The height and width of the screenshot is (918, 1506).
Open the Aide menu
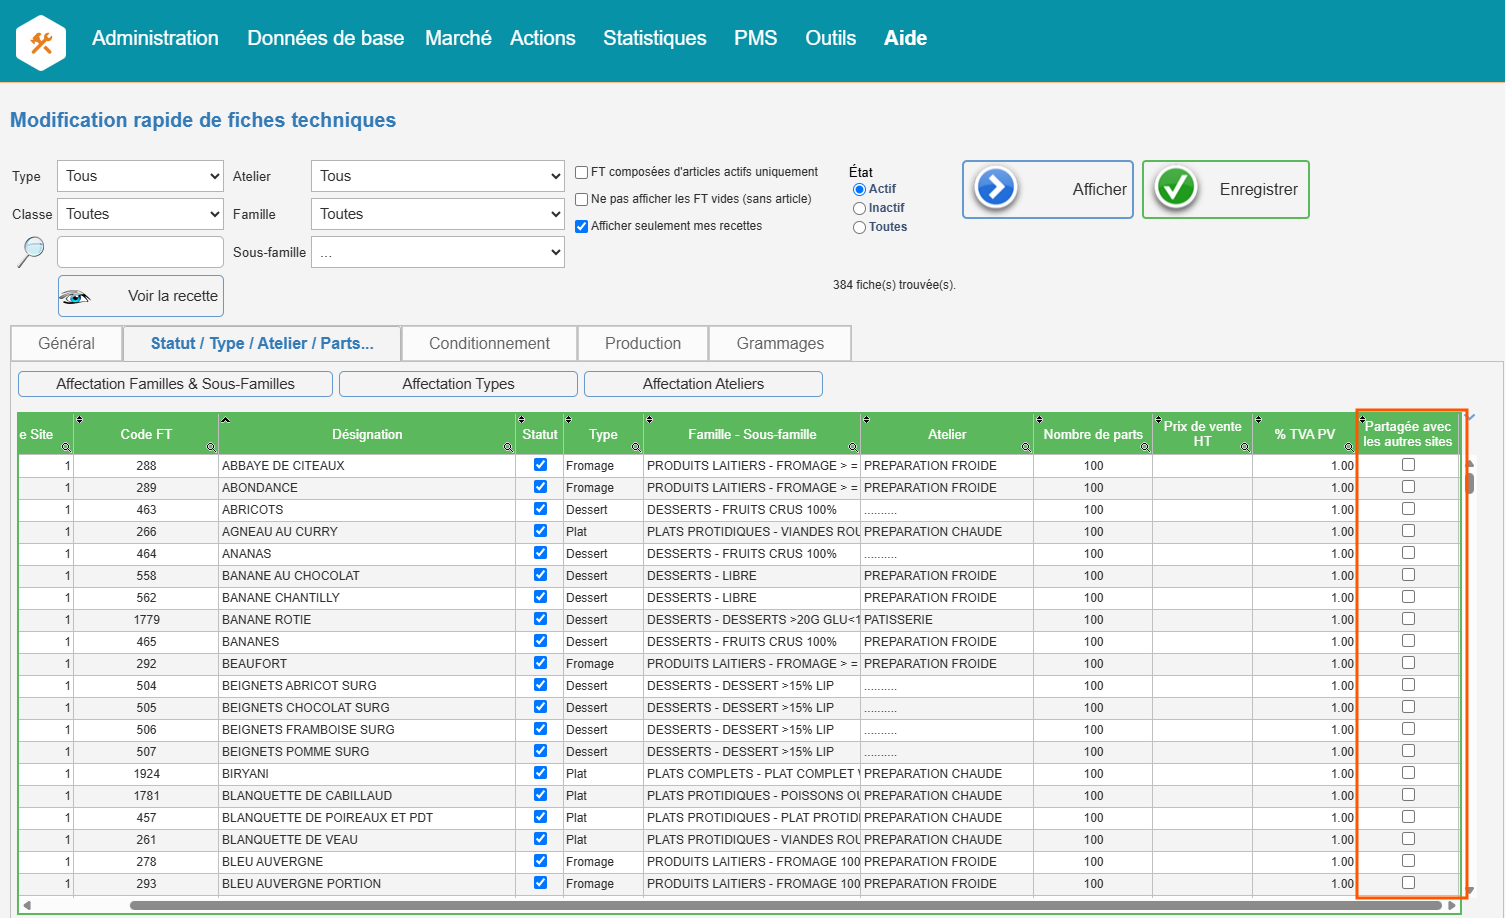[x=905, y=38]
